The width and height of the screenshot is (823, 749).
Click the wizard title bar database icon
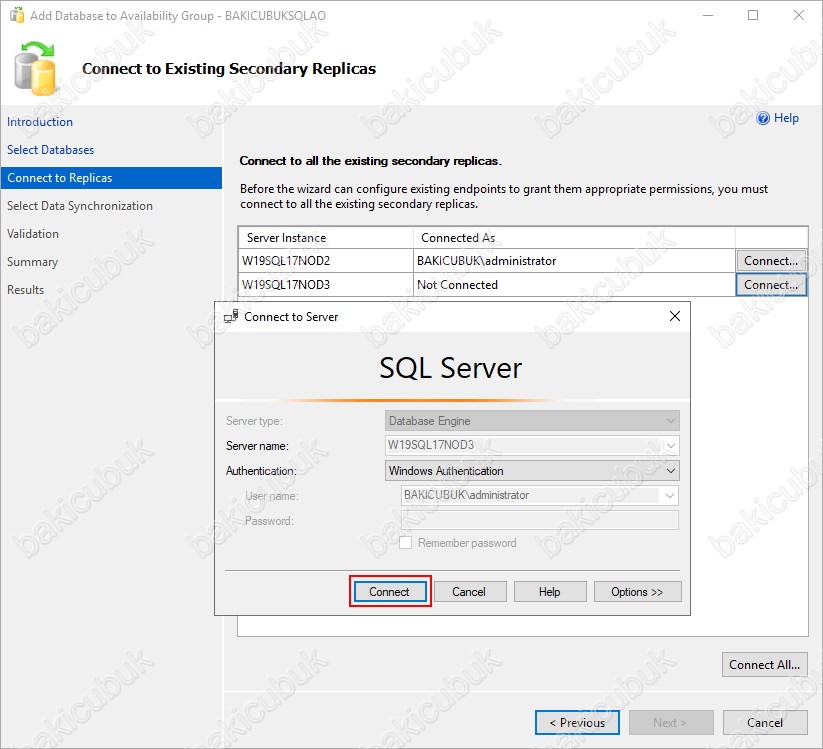click(x=17, y=15)
